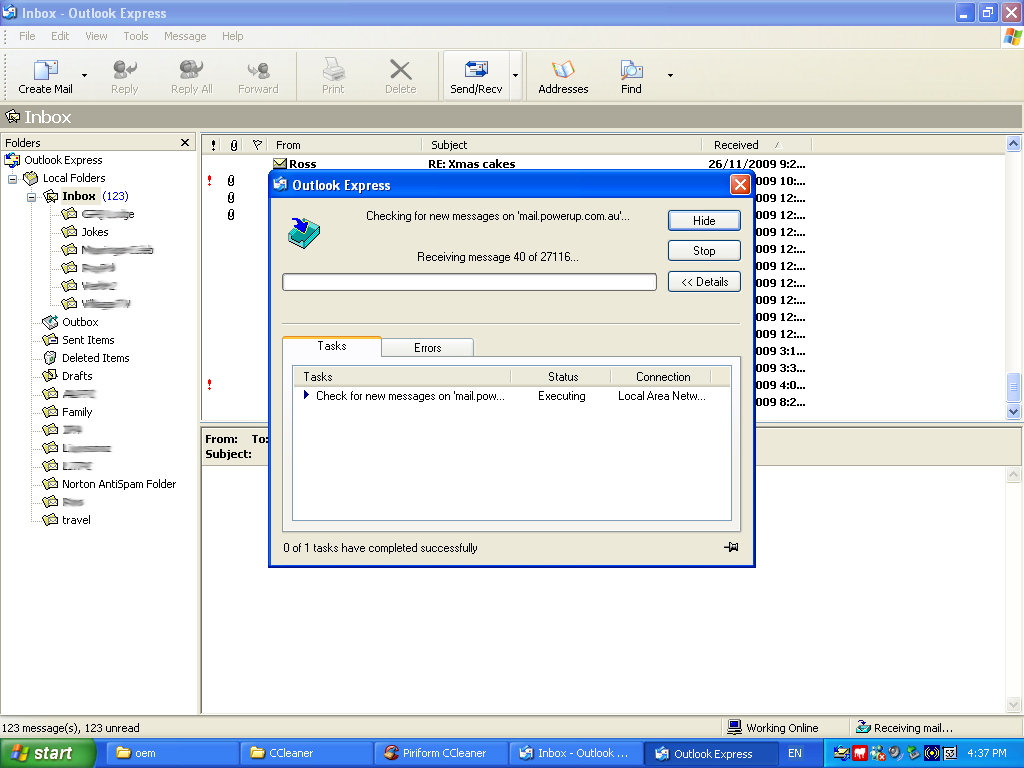
Task: Click message list scroll up arrow
Action: pos(1013,144)
